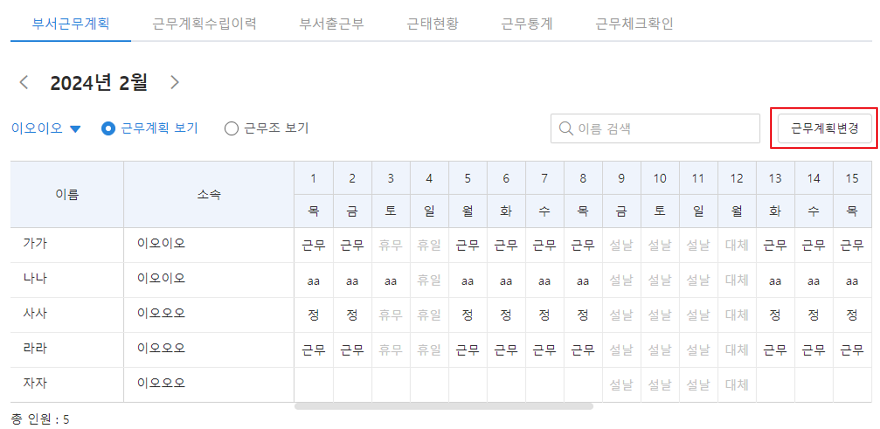Click the horizontal scrollbar under the schedule table
Image resolution: width=880 pixels, height=429 pixels.
click(443, 406)
